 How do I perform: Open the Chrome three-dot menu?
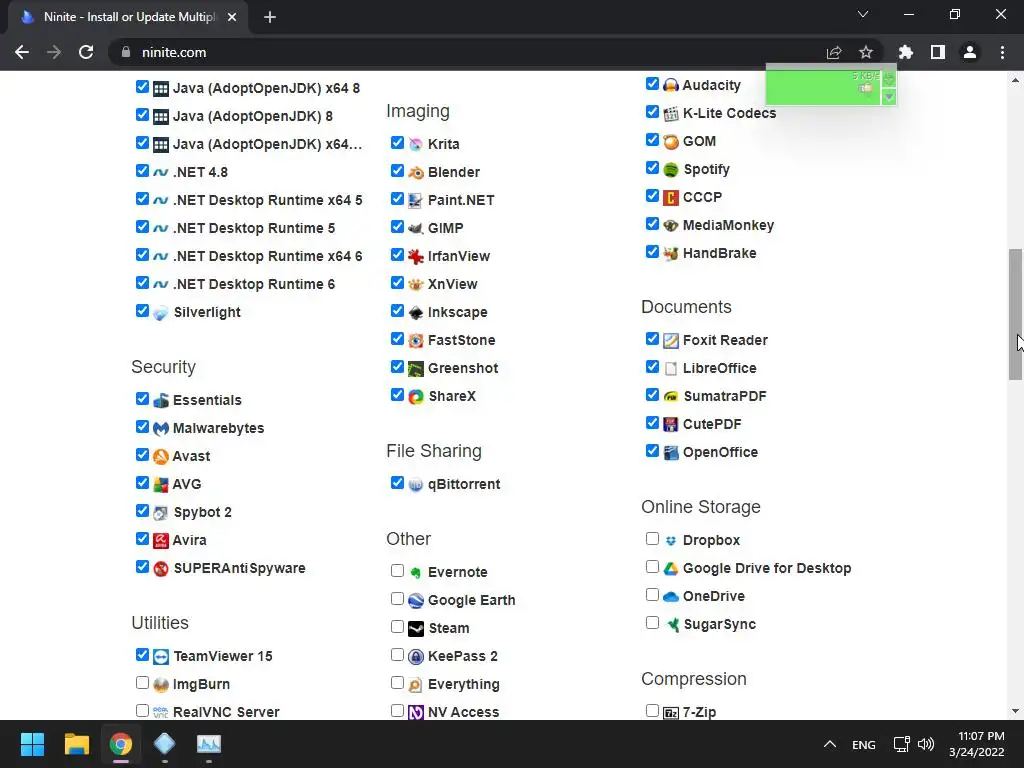click(1002, 52)
